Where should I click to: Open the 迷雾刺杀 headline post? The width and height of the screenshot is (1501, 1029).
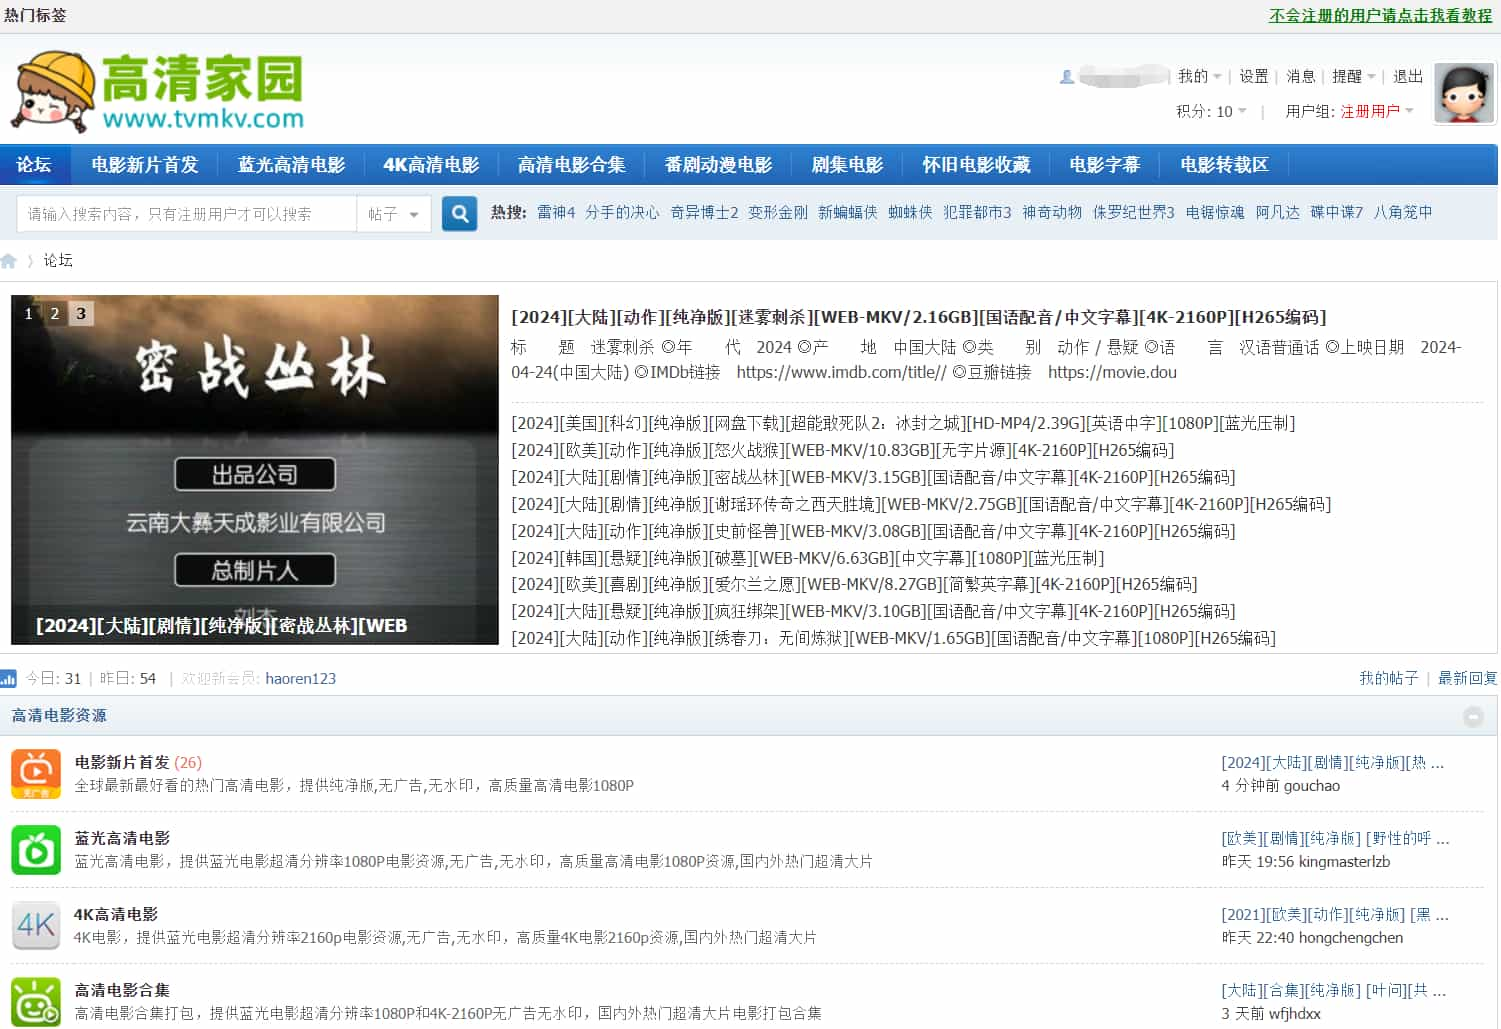point(918,317)
